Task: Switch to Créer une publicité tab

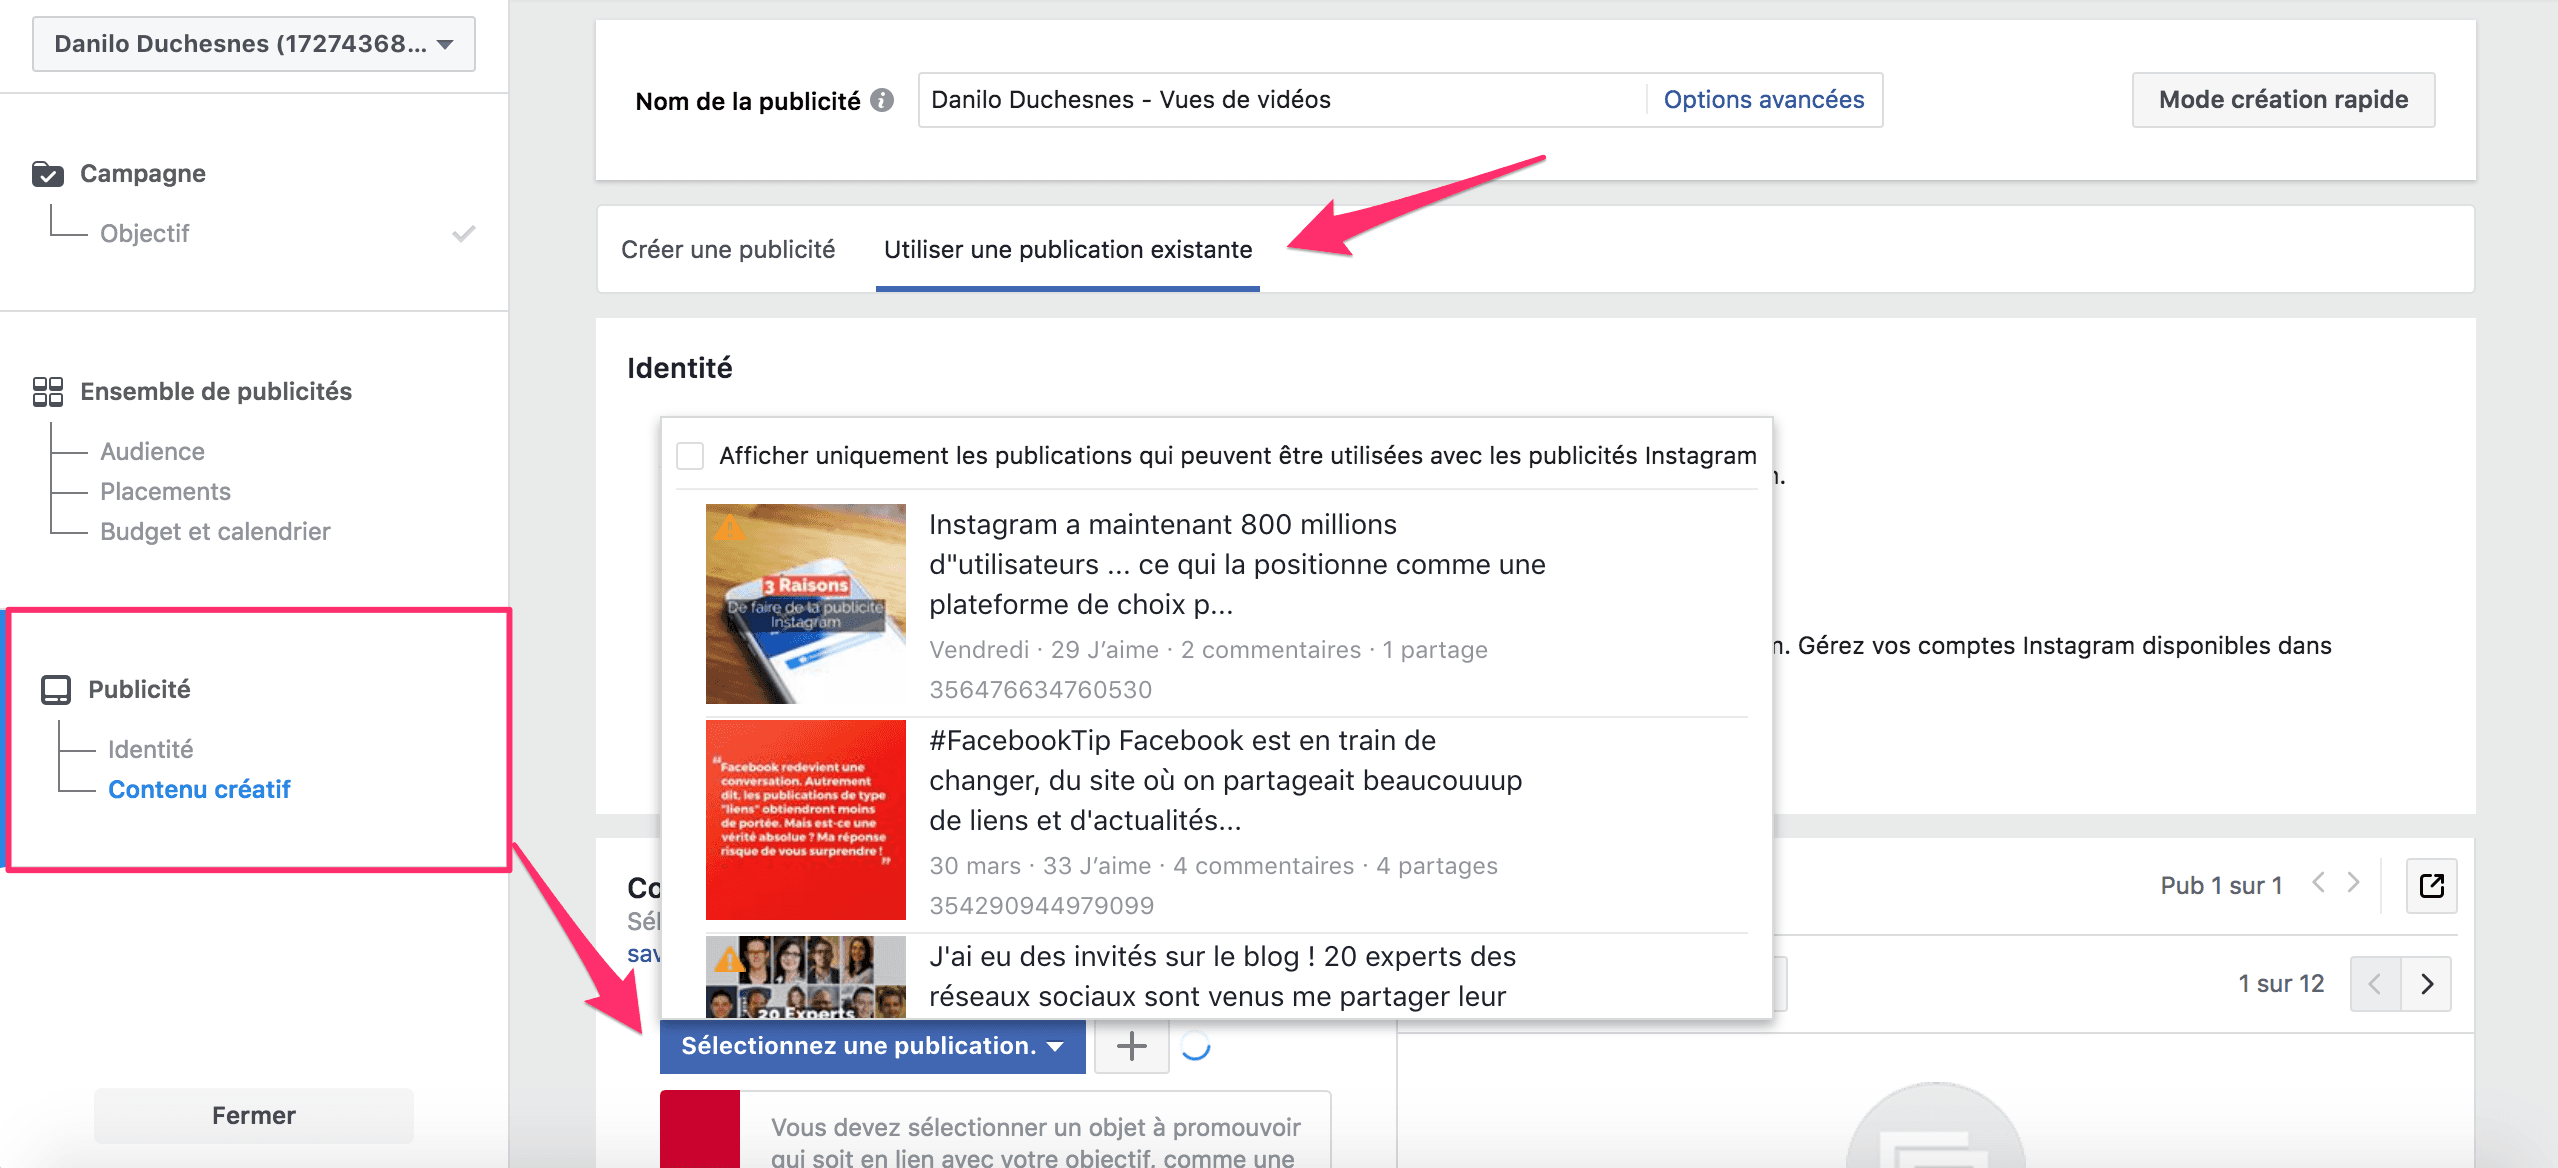Action: (728, 249)
